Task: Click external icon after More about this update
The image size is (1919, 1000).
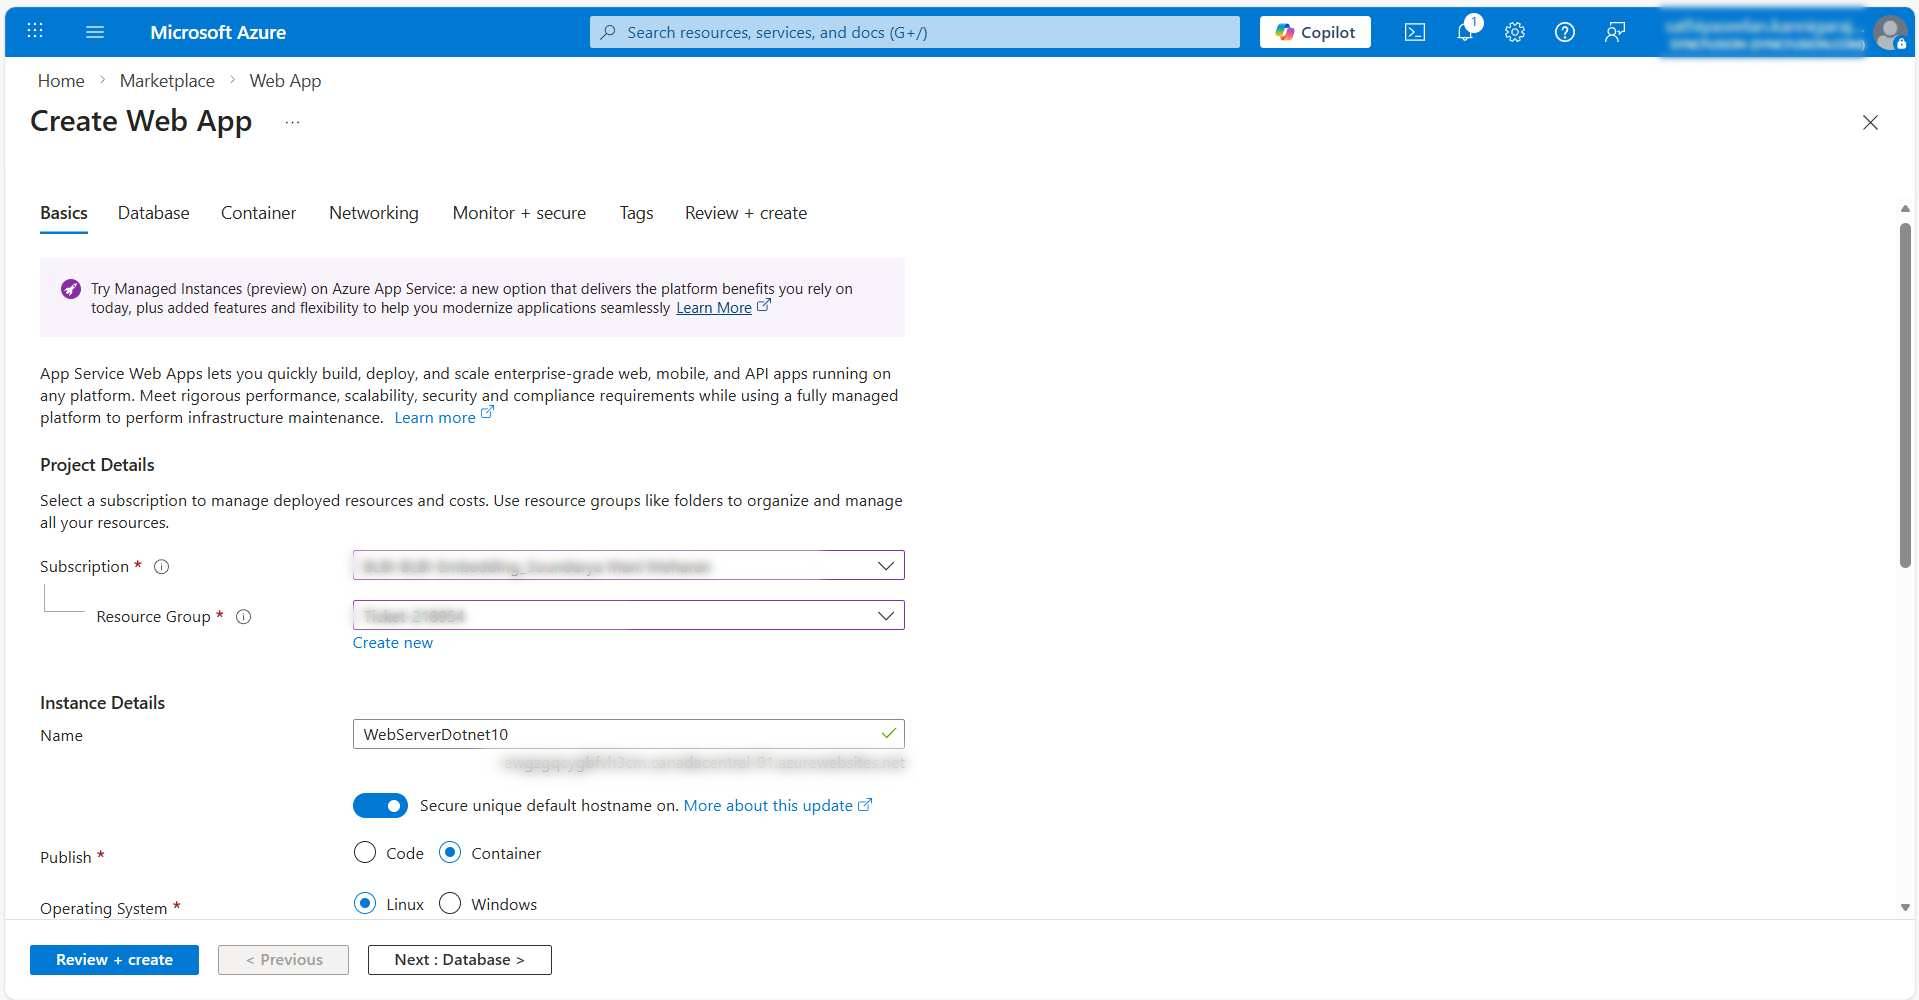Action: 865,805
